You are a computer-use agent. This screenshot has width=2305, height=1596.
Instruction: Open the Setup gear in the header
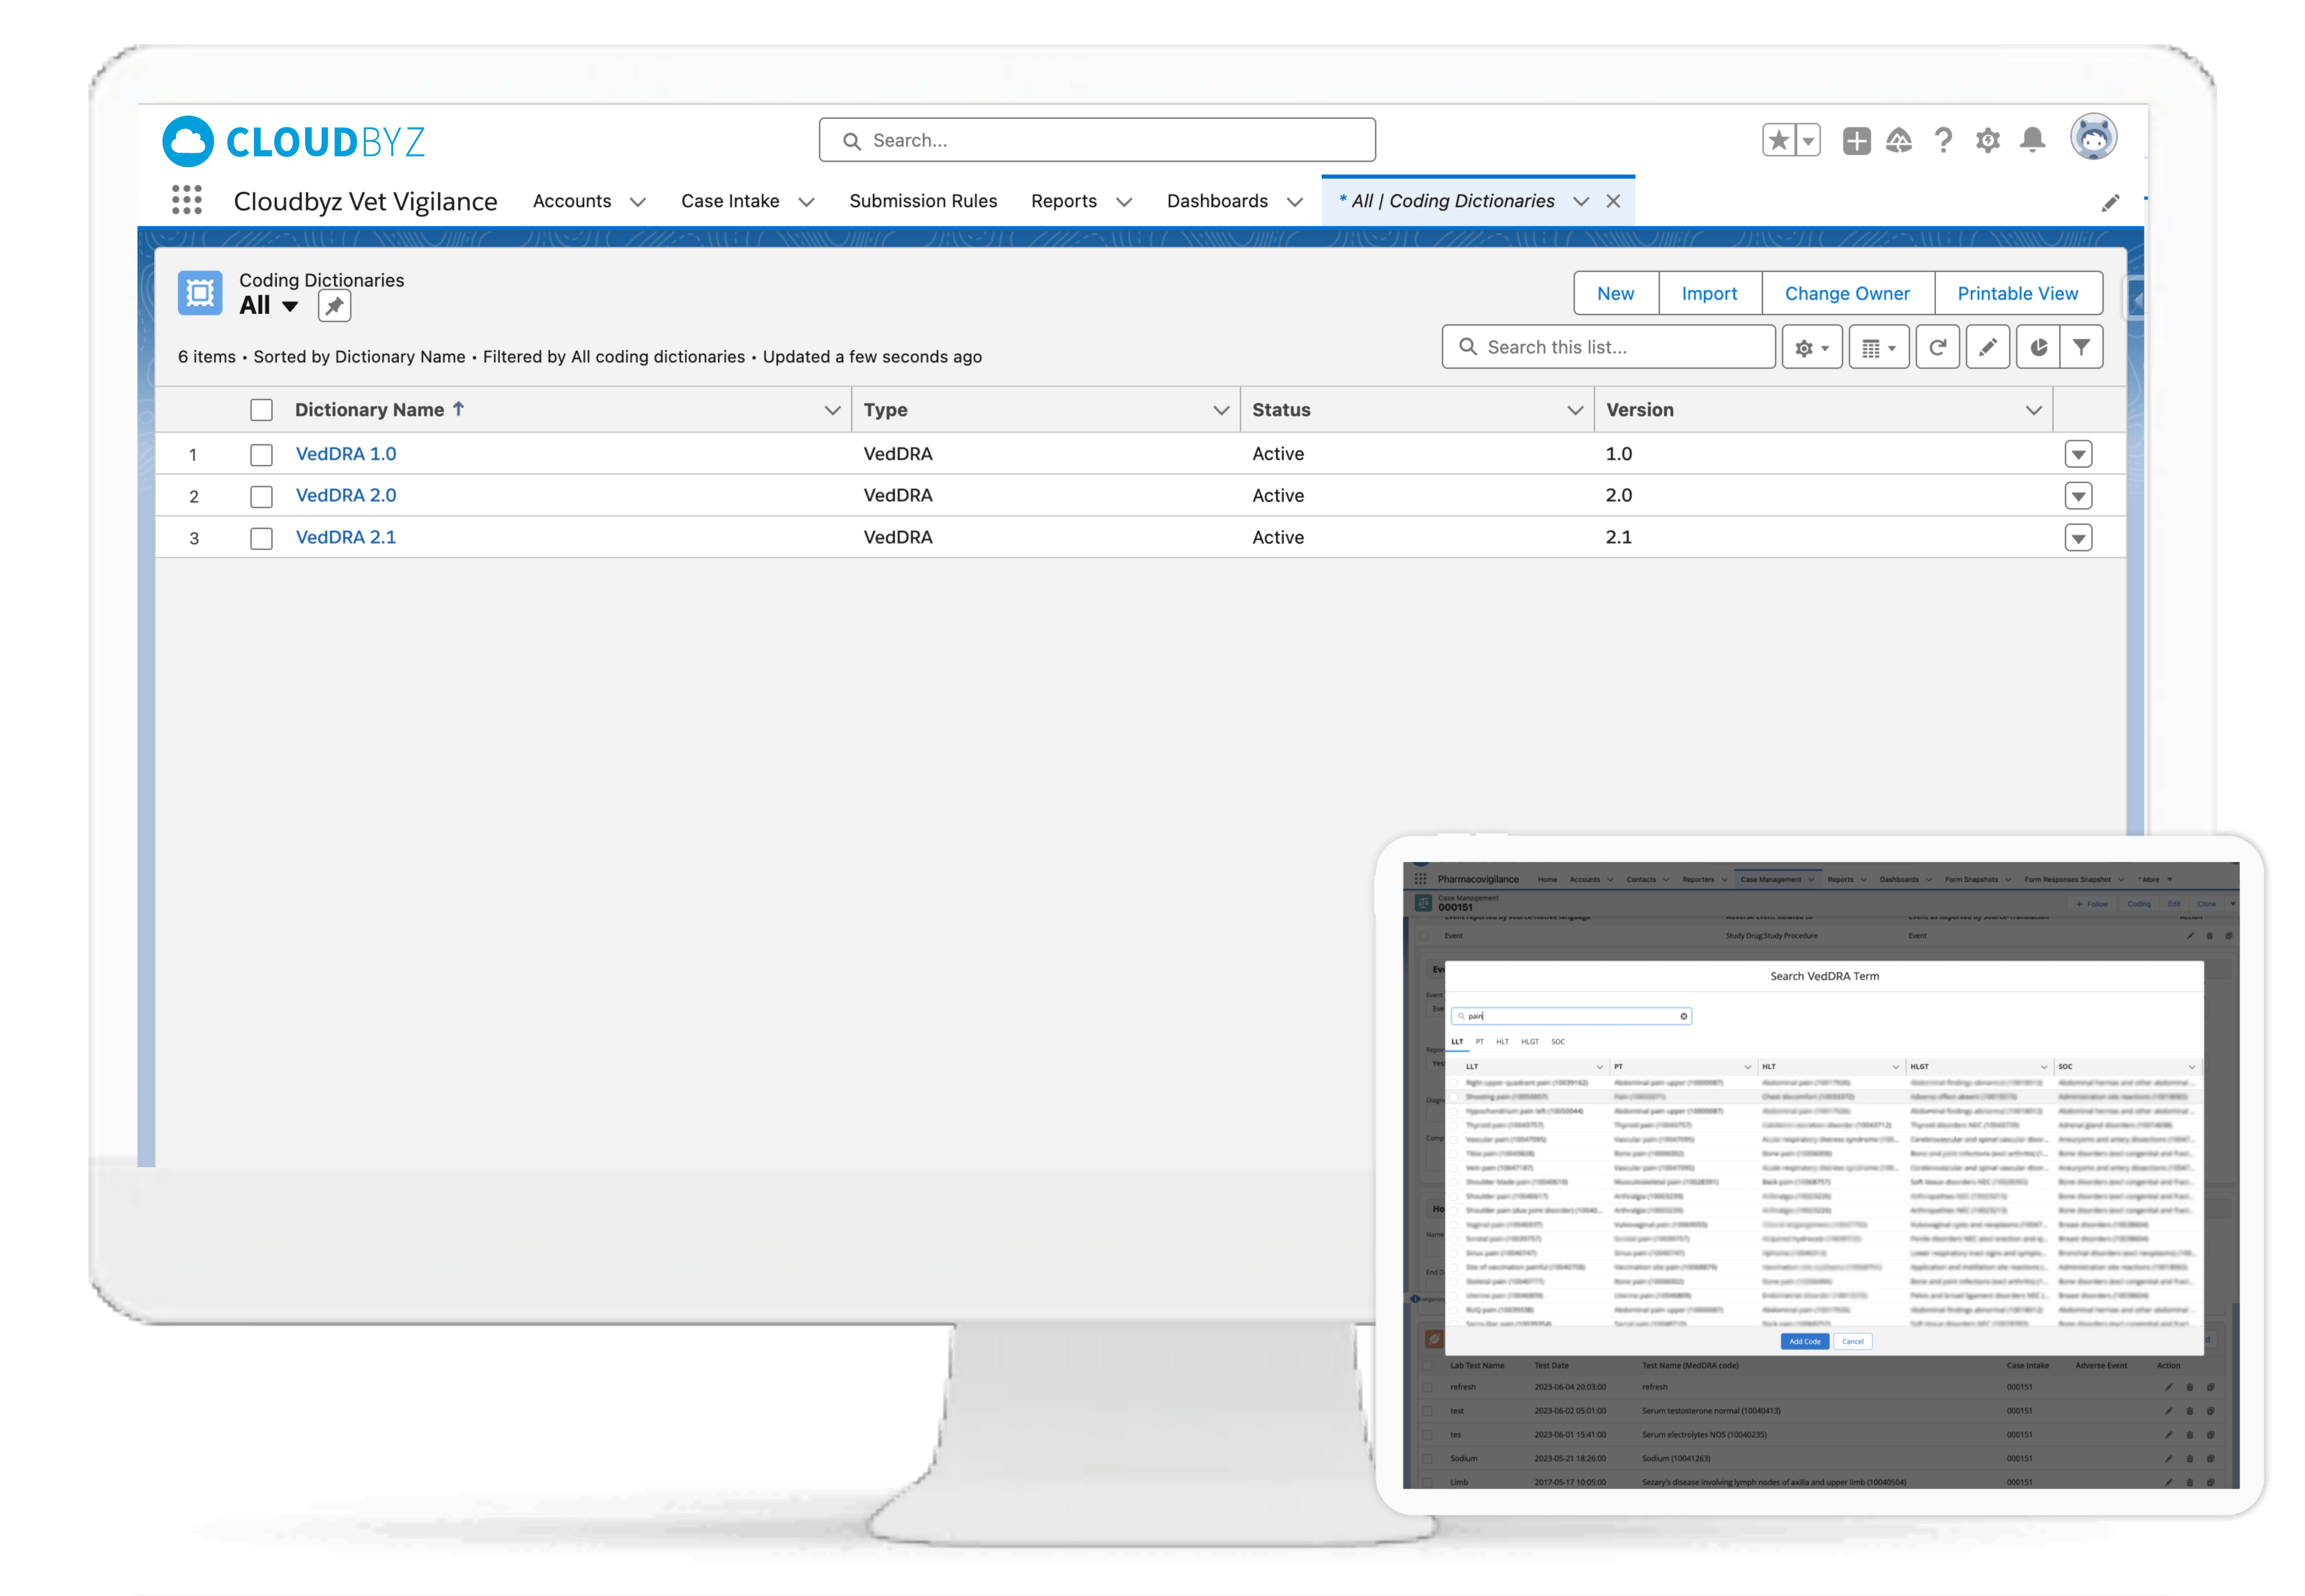click(1988, 140)
